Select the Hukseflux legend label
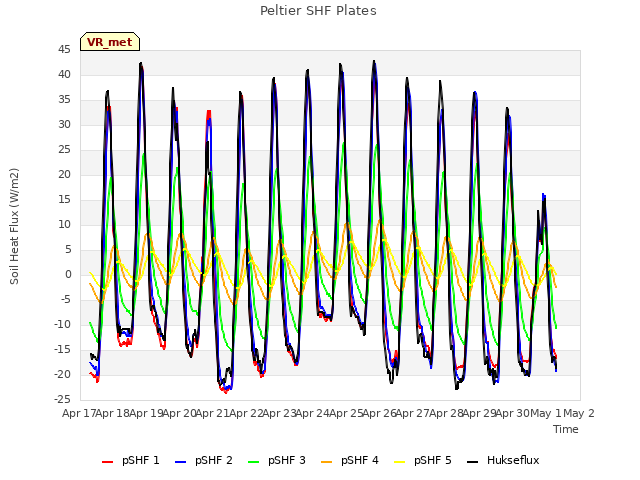 pos(513,460)
